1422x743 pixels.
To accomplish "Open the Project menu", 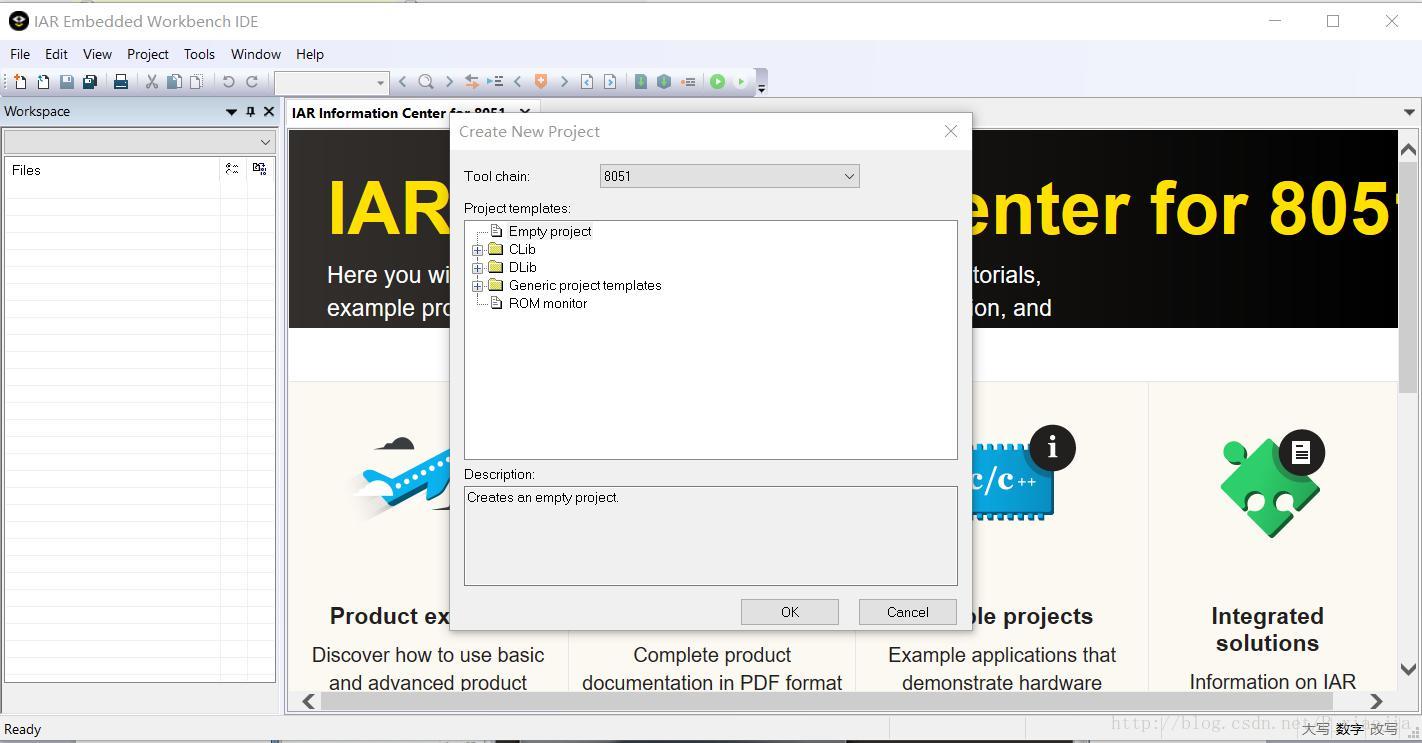I will coord(148,54).
